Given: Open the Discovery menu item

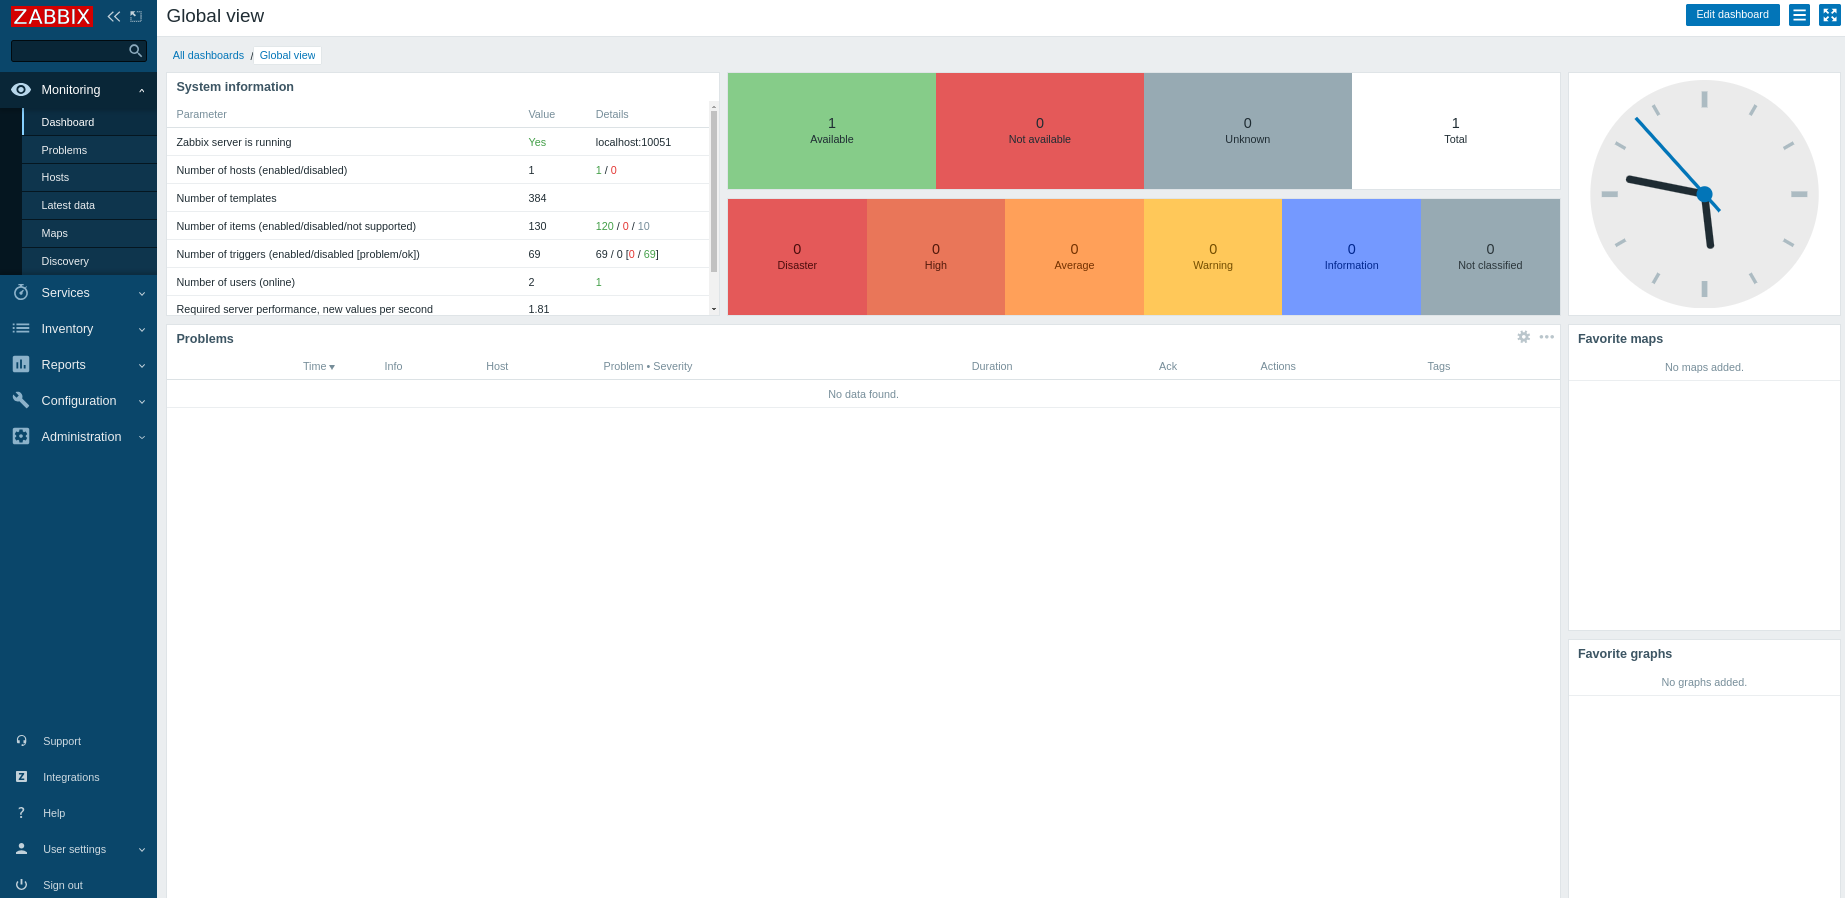Looking at the screenshot, I should tap(90, 261).
